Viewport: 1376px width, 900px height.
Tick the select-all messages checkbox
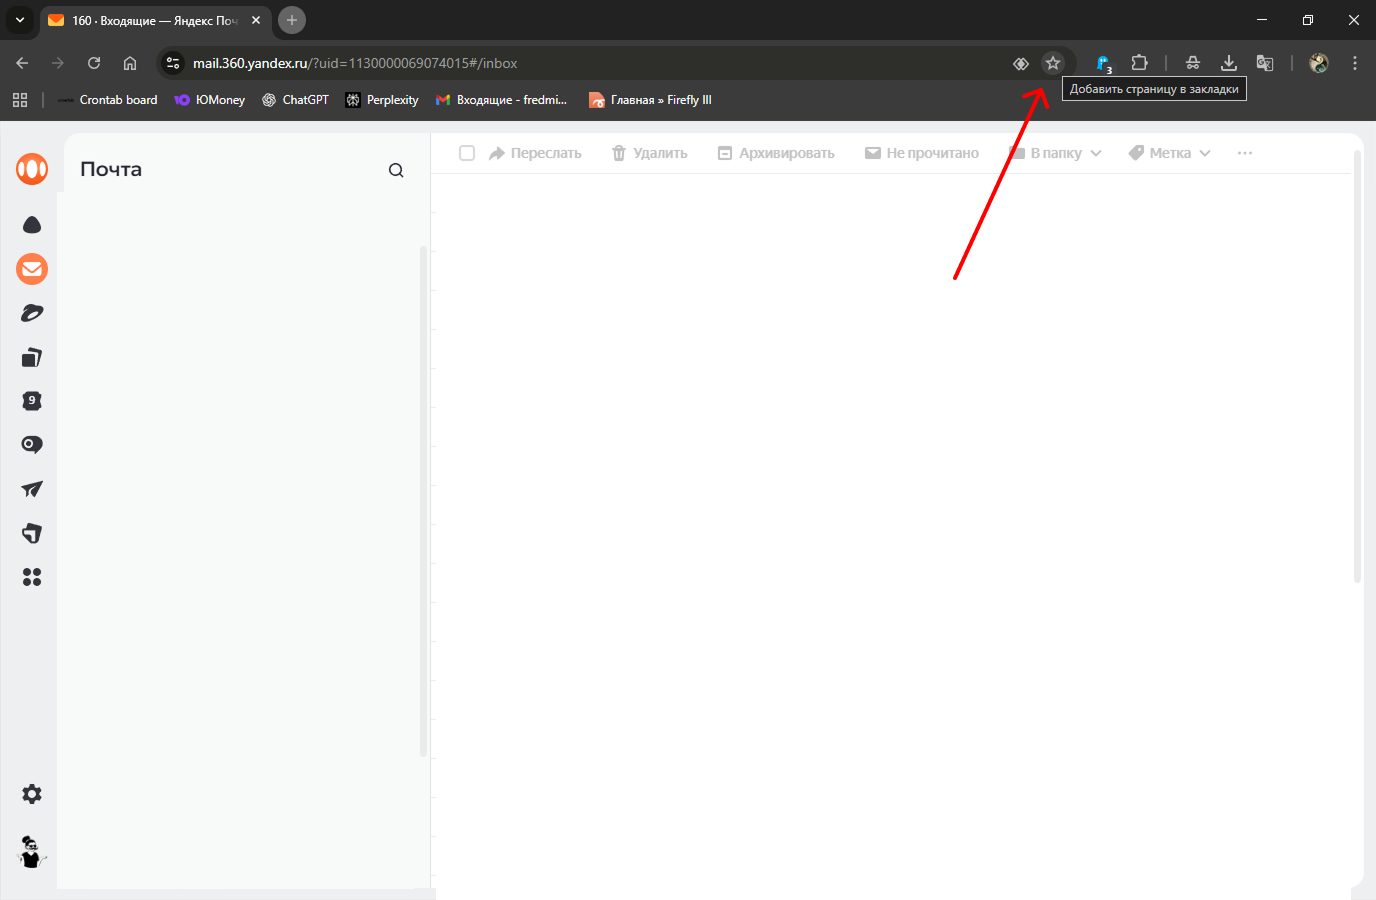(467, 153)
